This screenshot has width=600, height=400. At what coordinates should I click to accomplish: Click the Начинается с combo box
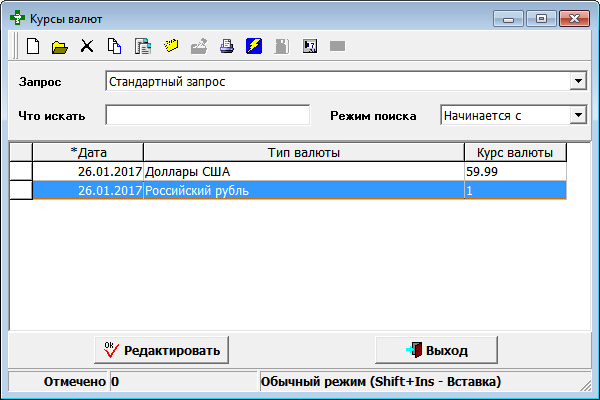tap(514, 115)
